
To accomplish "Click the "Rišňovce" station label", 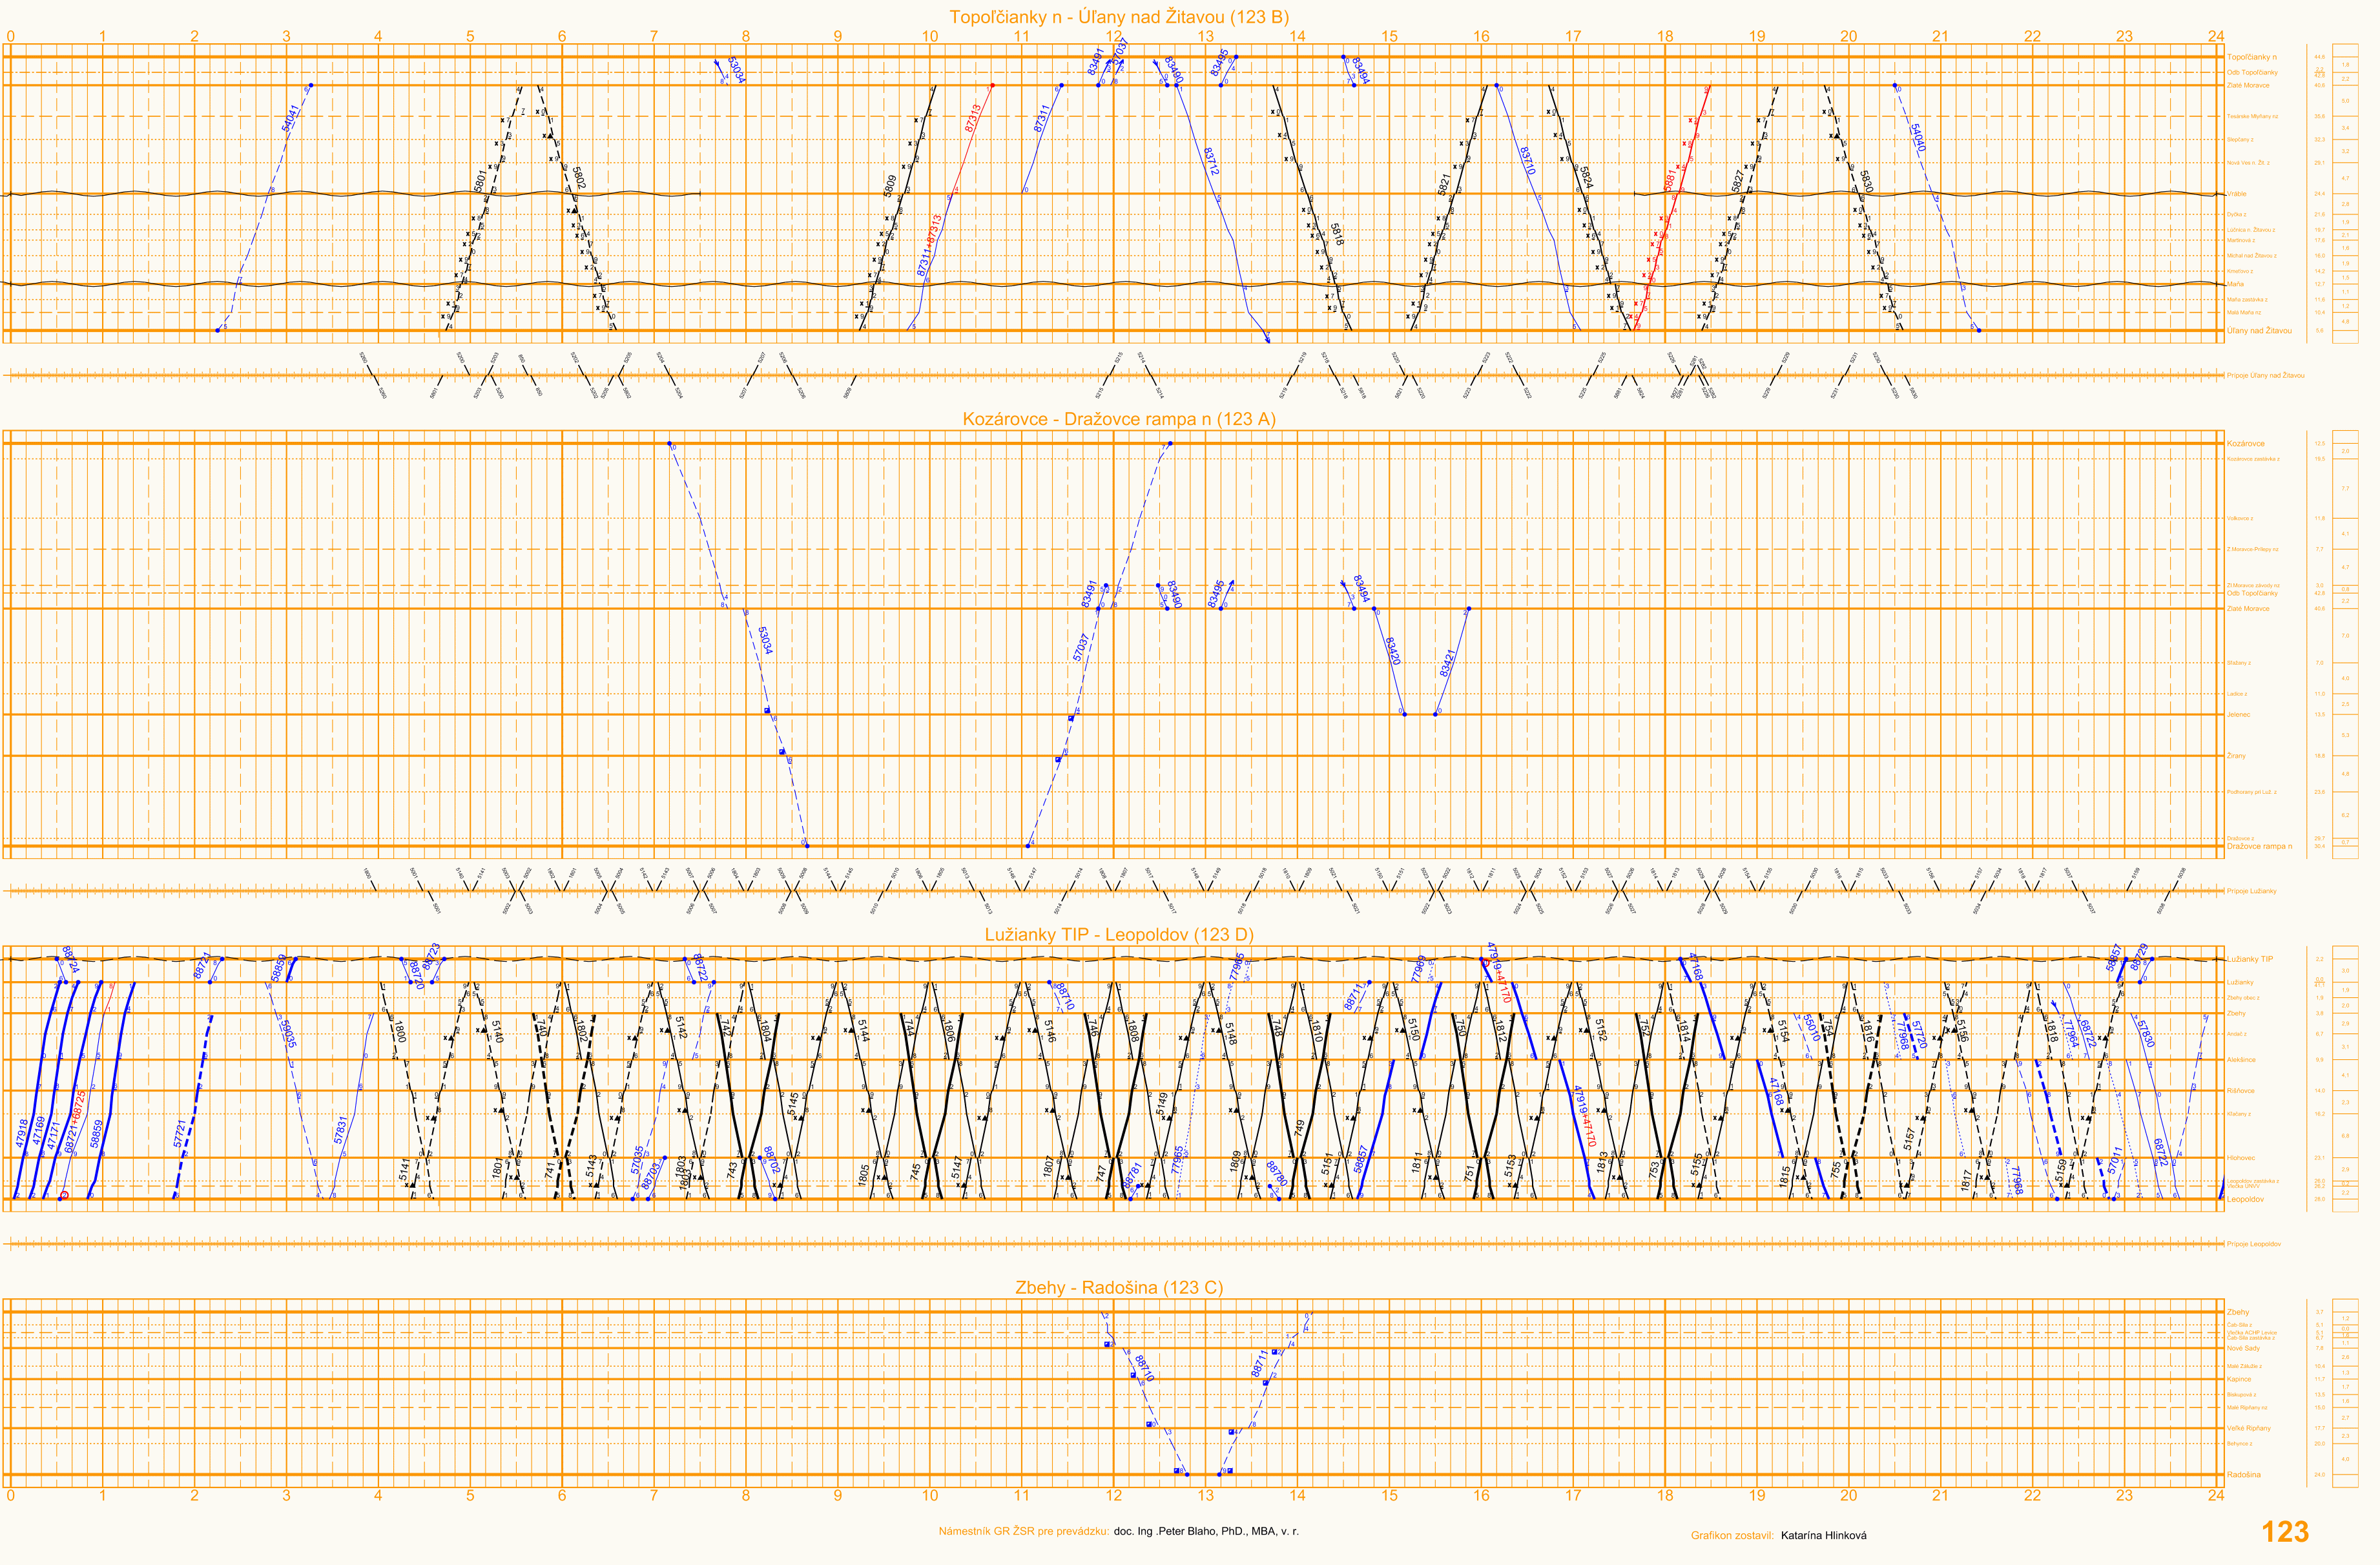I will (x=2241, y=1091).
